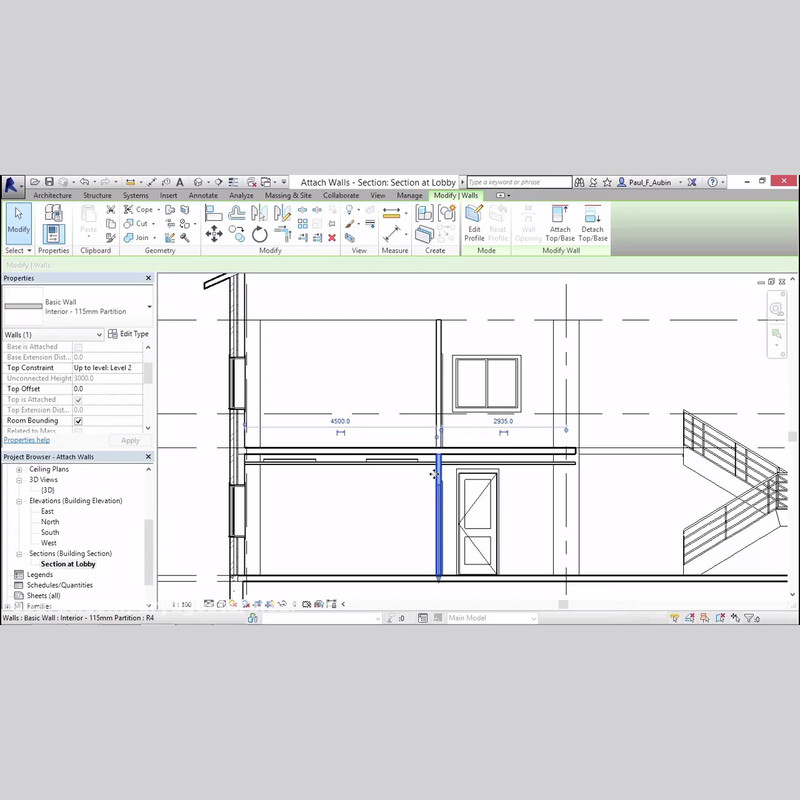Toggle the Top is Attached checkbox
800x800 pixels.
(x=79, y=400)
